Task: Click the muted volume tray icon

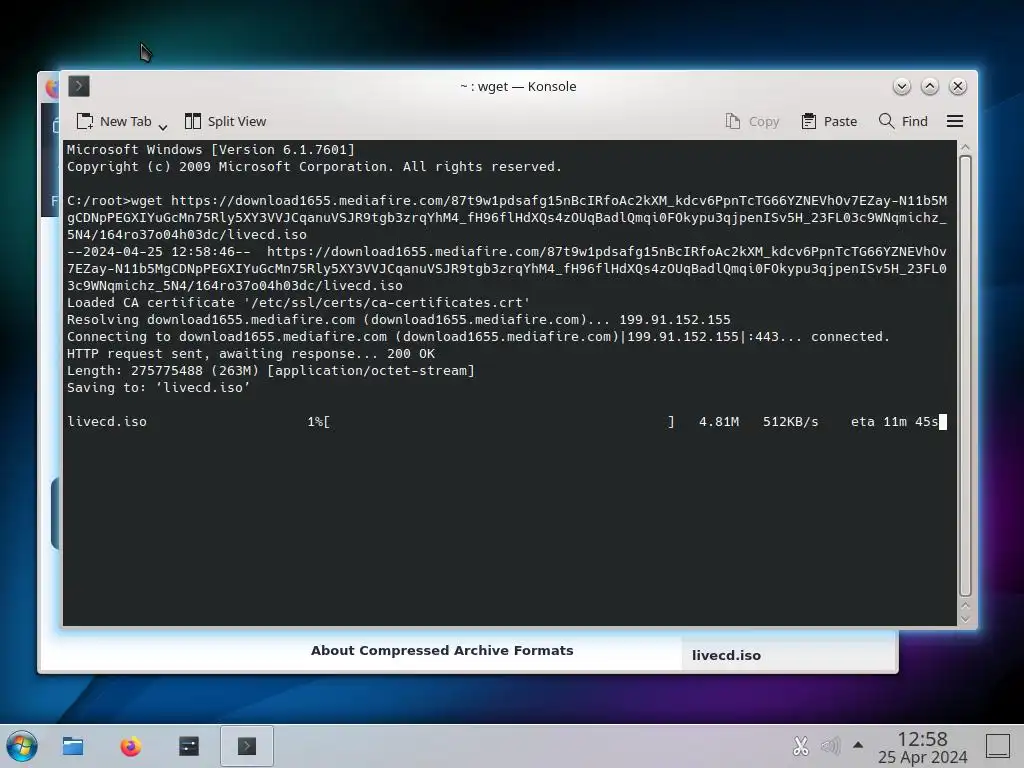Action: [x=830, y=745]
